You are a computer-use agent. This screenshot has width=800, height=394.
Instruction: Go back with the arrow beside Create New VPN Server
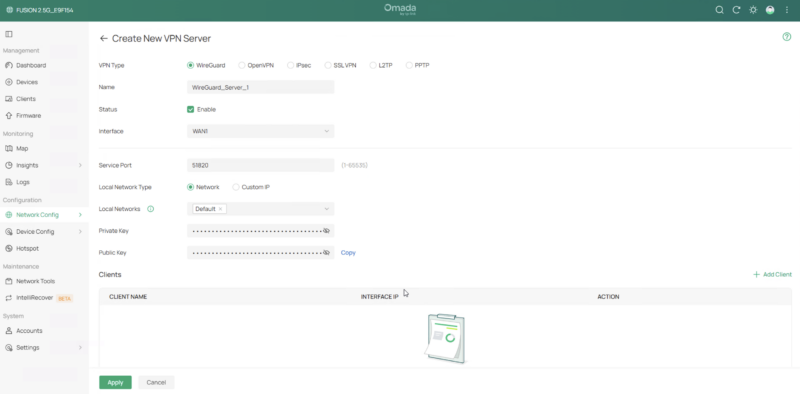pos(104,38)
